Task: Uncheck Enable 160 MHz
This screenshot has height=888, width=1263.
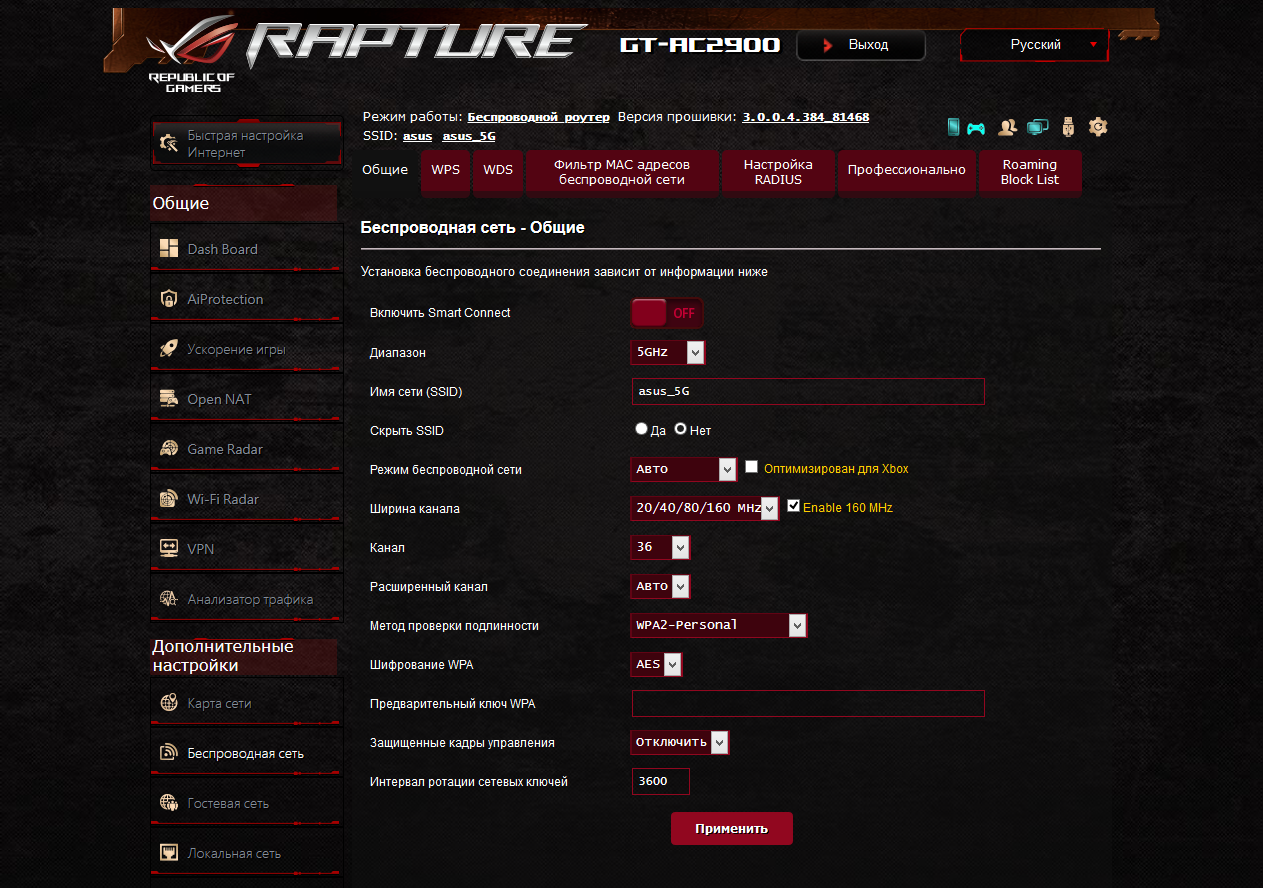Action: [x=794, y=506]
